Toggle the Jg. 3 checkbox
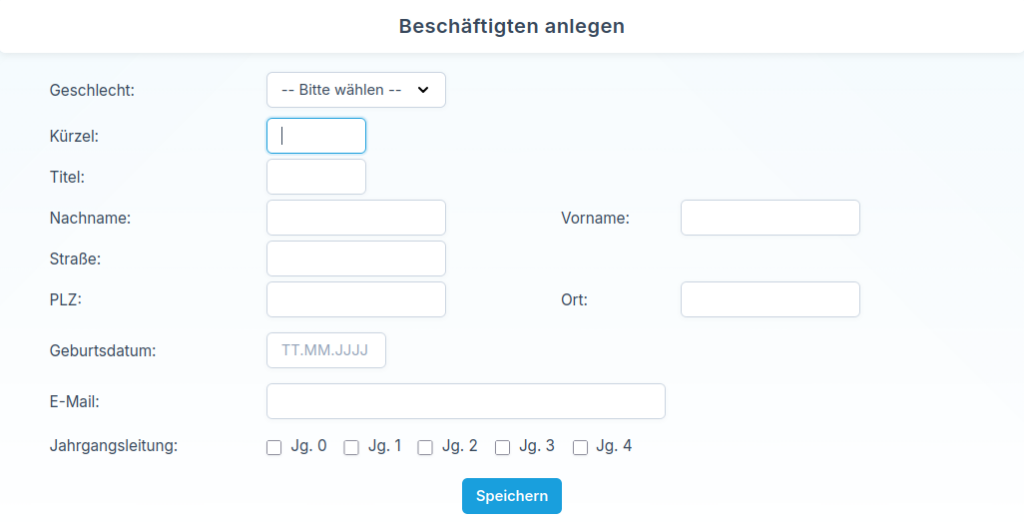1024x522 pixels. pyautogui.click(x=503, y=448)
